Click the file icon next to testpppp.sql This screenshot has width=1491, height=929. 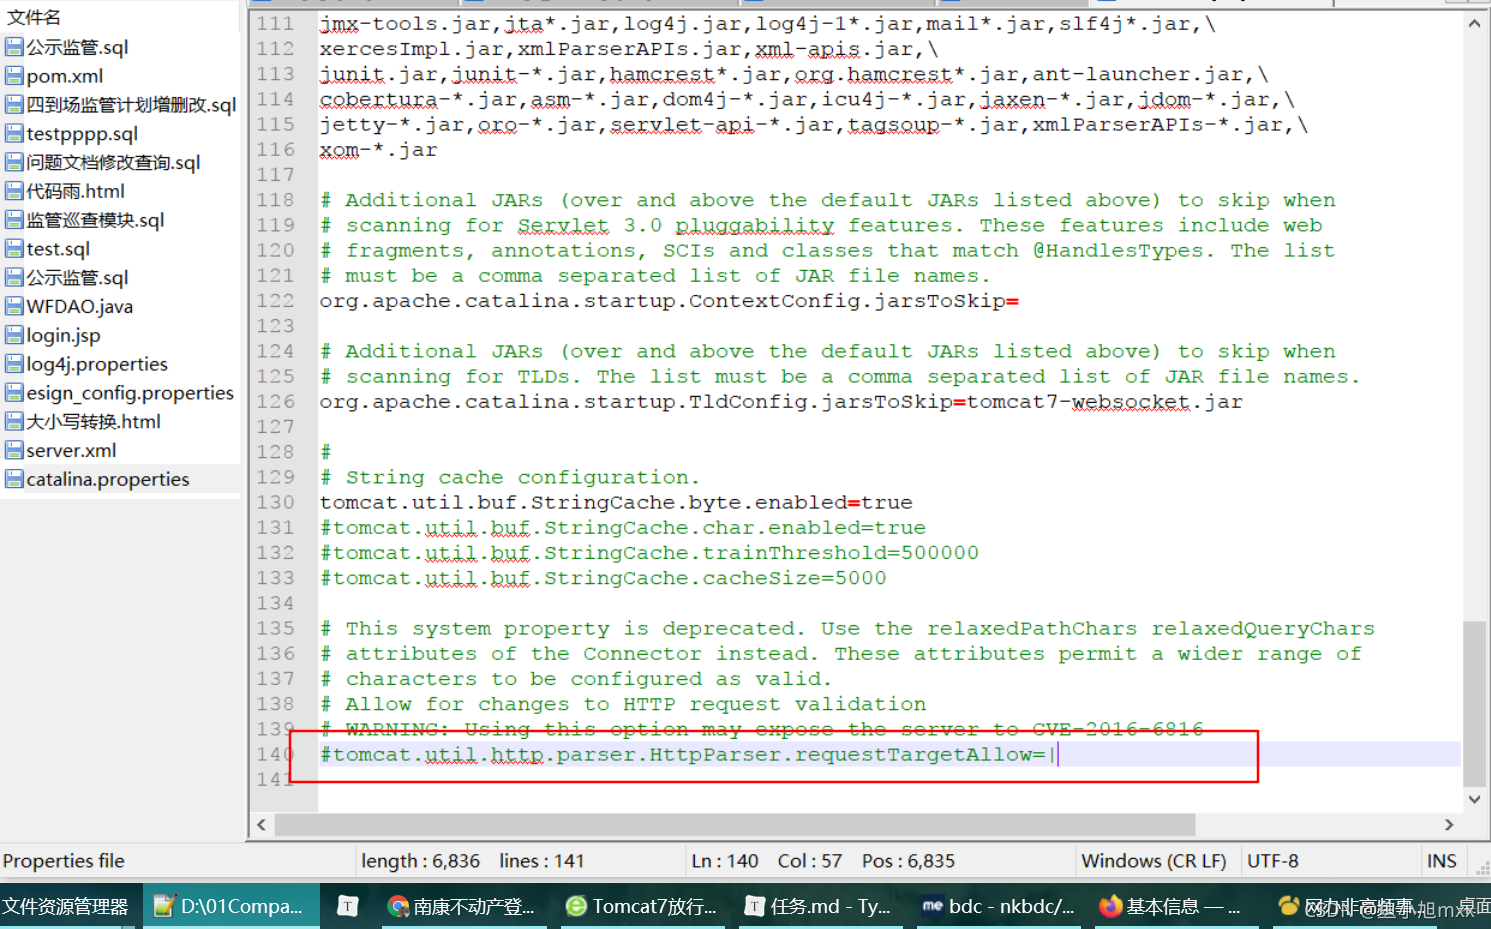tap(14, 134)
